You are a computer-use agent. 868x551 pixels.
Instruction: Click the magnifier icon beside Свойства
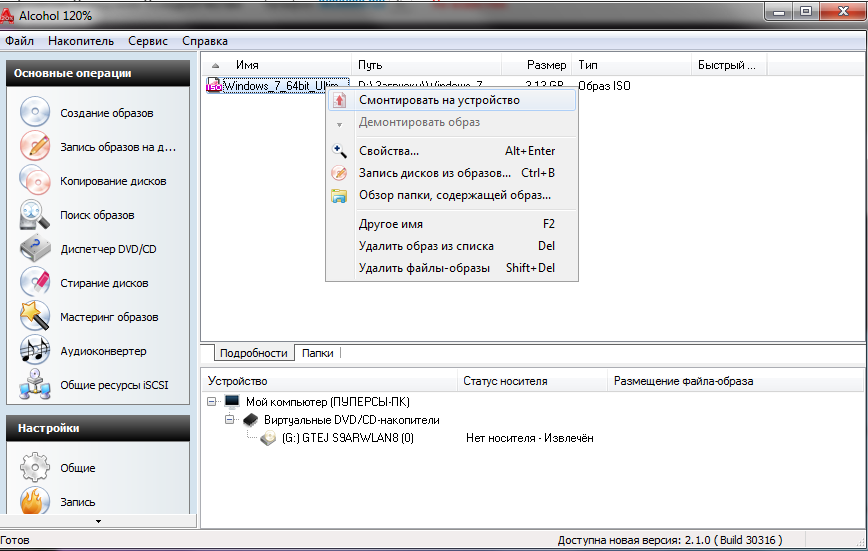point(339,151)
